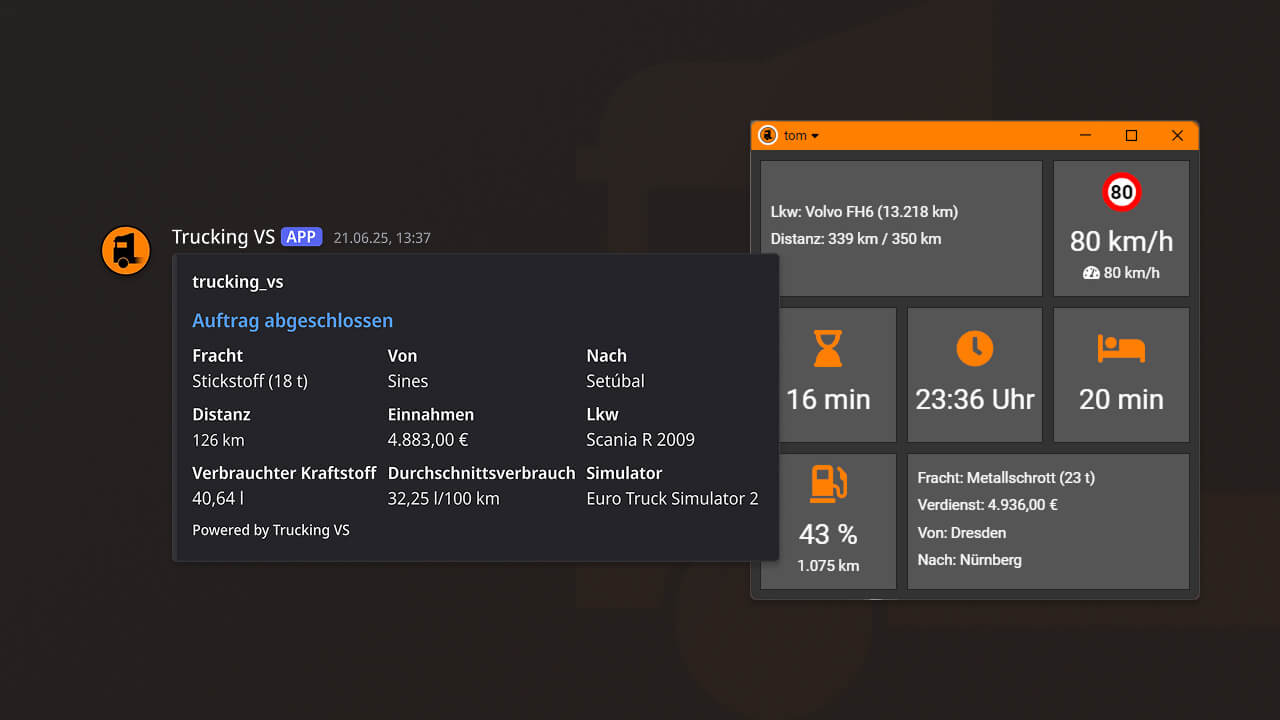Open the tom user dropdown
This screenshot has height=720, width=1280.
coord(801,136)
